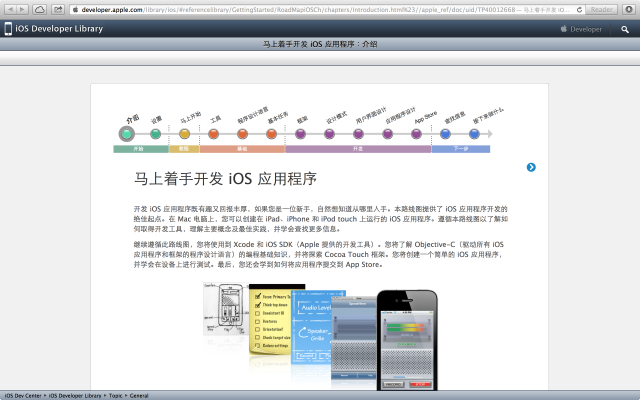Open the General breadcrumb link

click(139, 396)
